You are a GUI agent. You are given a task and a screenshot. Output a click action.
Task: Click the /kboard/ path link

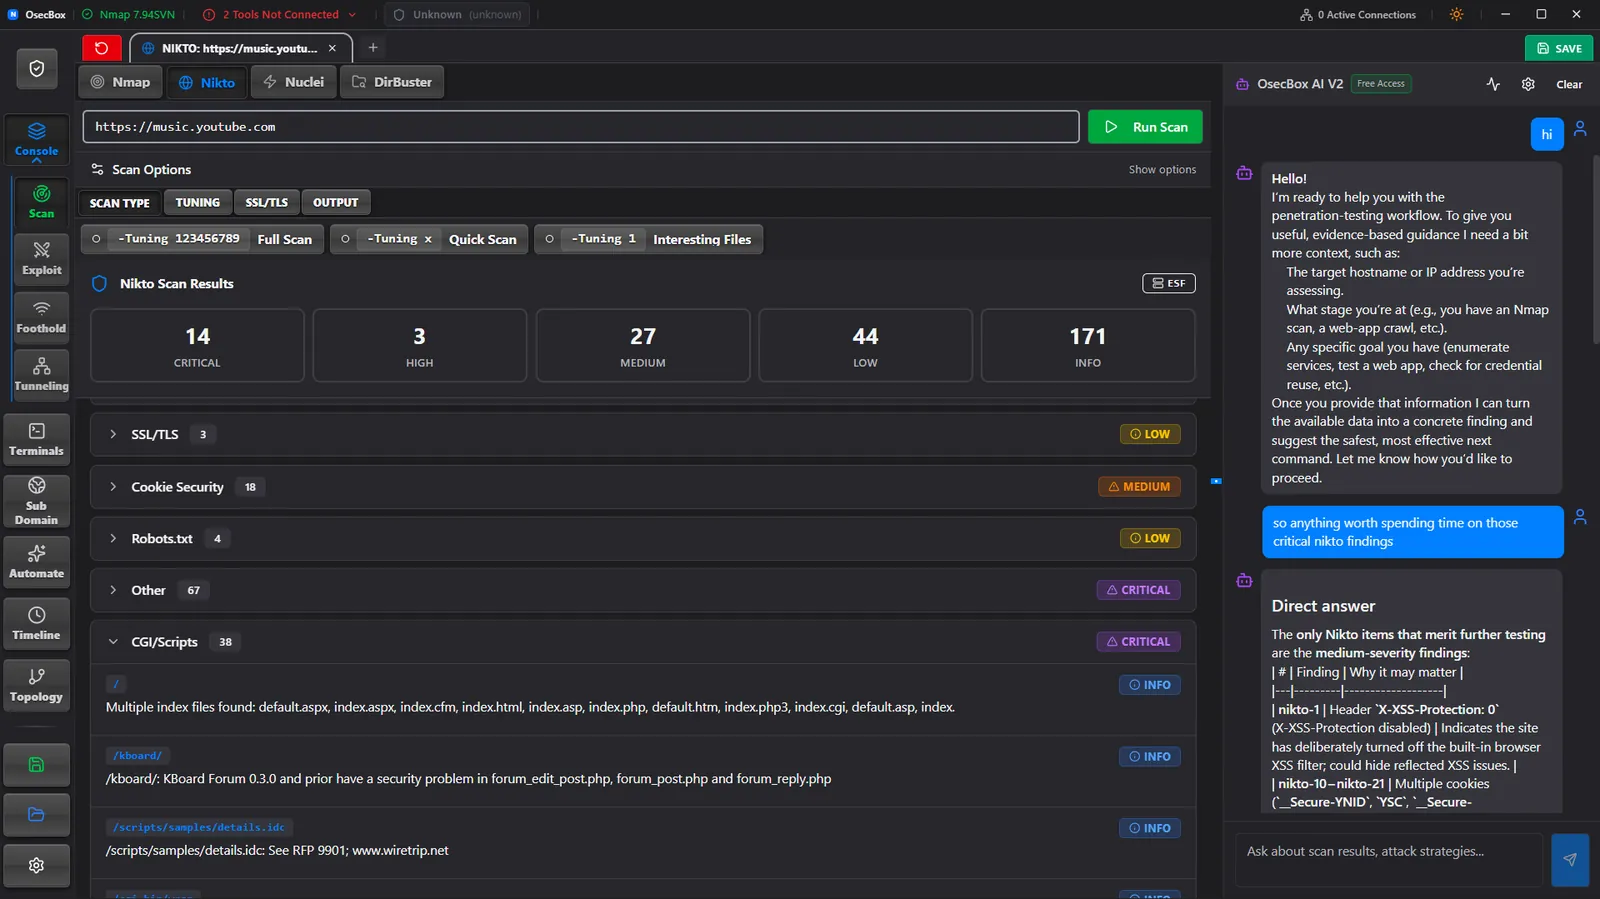point(137,756)
